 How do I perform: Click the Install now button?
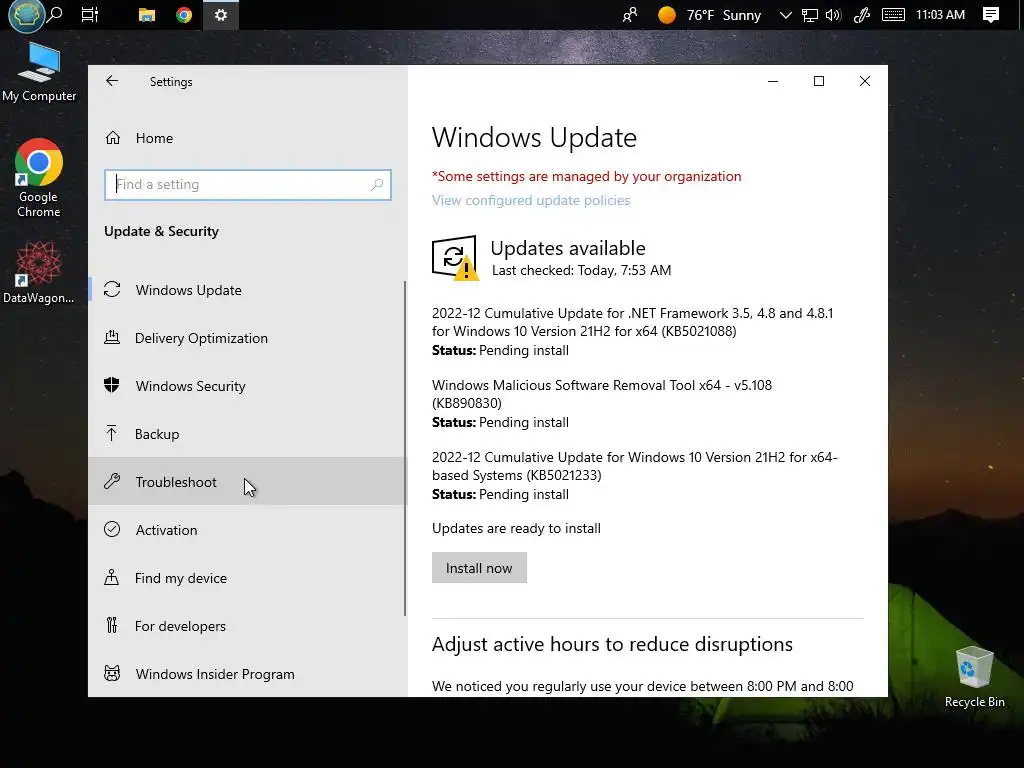pos(479,568)
